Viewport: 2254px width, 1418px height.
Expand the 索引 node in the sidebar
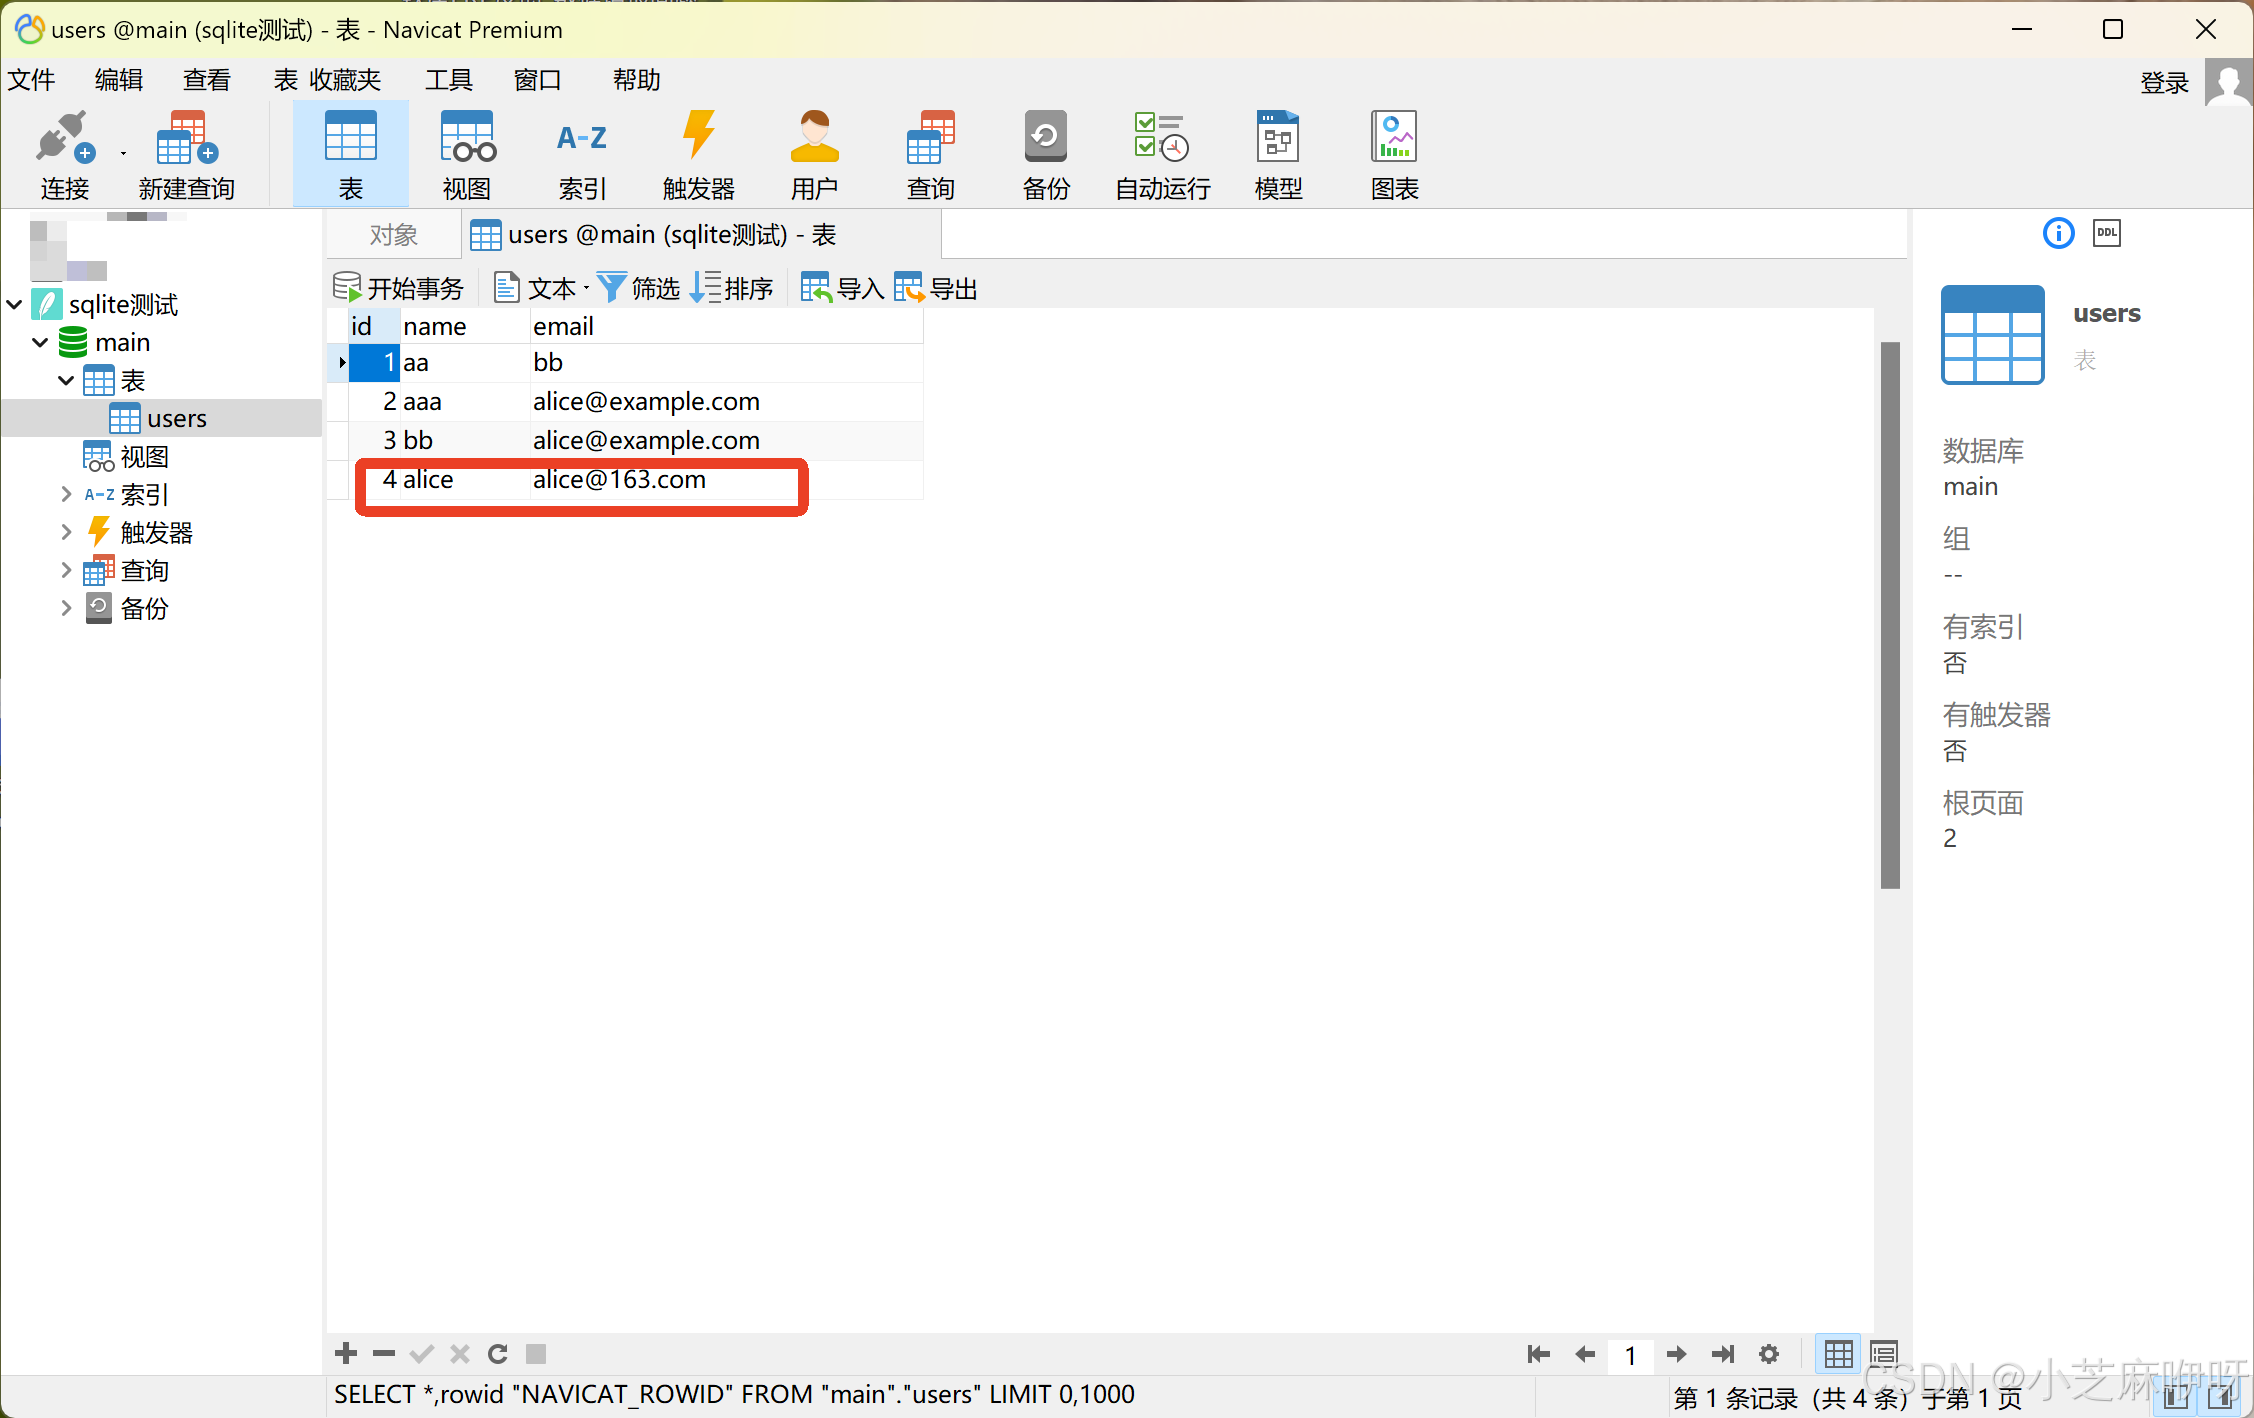point(65,493)
